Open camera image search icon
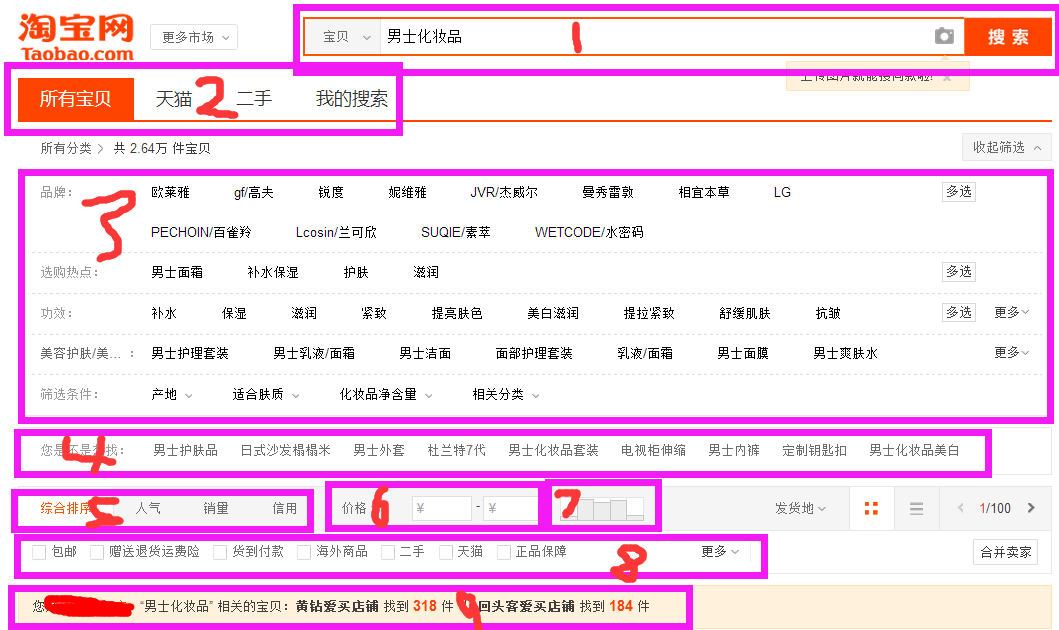Image resolution: width=1059 pixels, height=630 pixels. (x=944, y=36)
